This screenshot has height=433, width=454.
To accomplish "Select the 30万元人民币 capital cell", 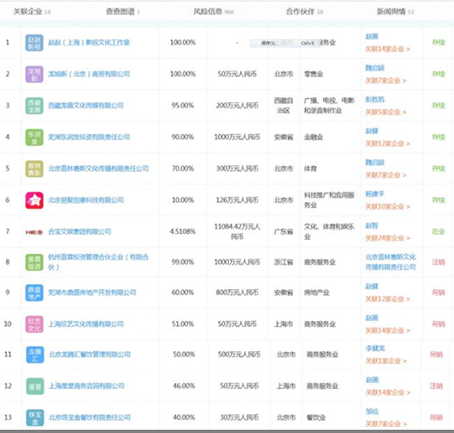I will click(239, 417).
